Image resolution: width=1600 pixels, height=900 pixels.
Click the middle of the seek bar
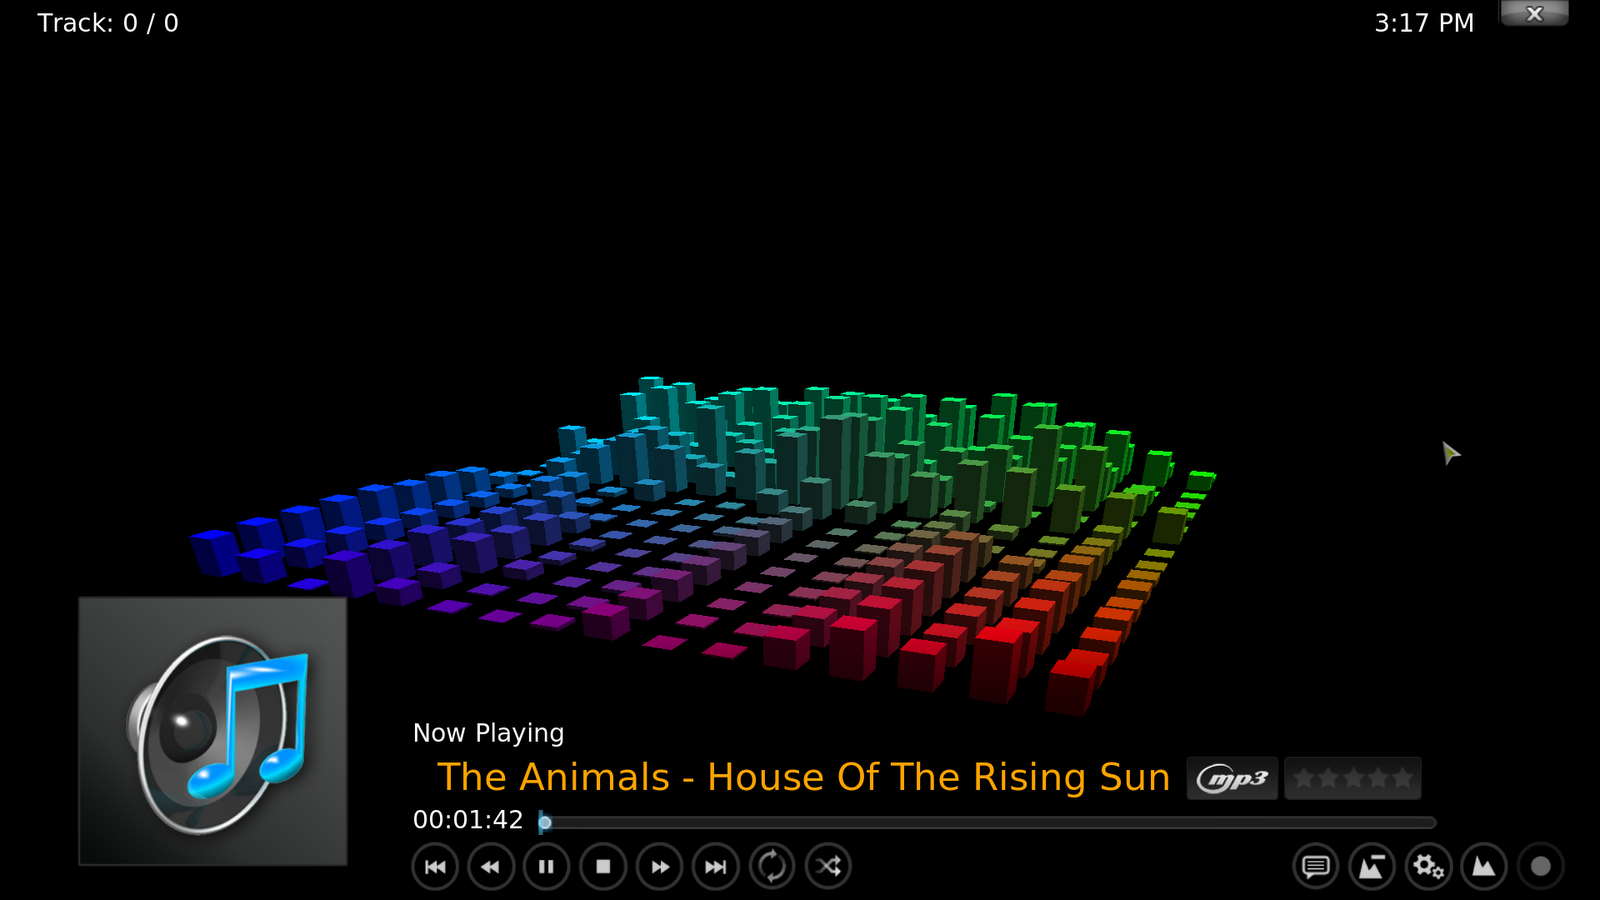[x=987, y=822]
